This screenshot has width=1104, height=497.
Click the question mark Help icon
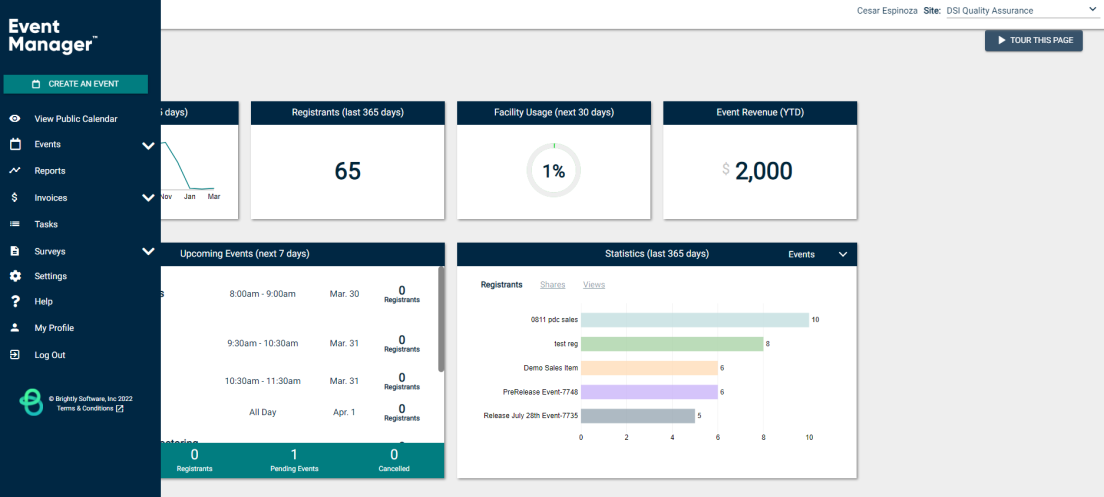click(15, 301)
